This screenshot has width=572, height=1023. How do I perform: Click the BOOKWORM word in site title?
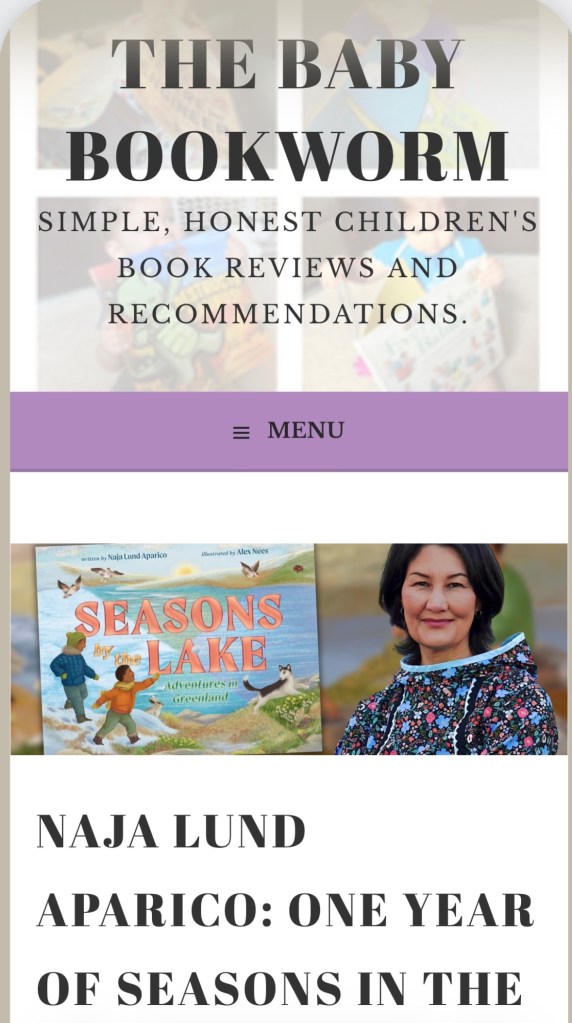click(288, 155)
